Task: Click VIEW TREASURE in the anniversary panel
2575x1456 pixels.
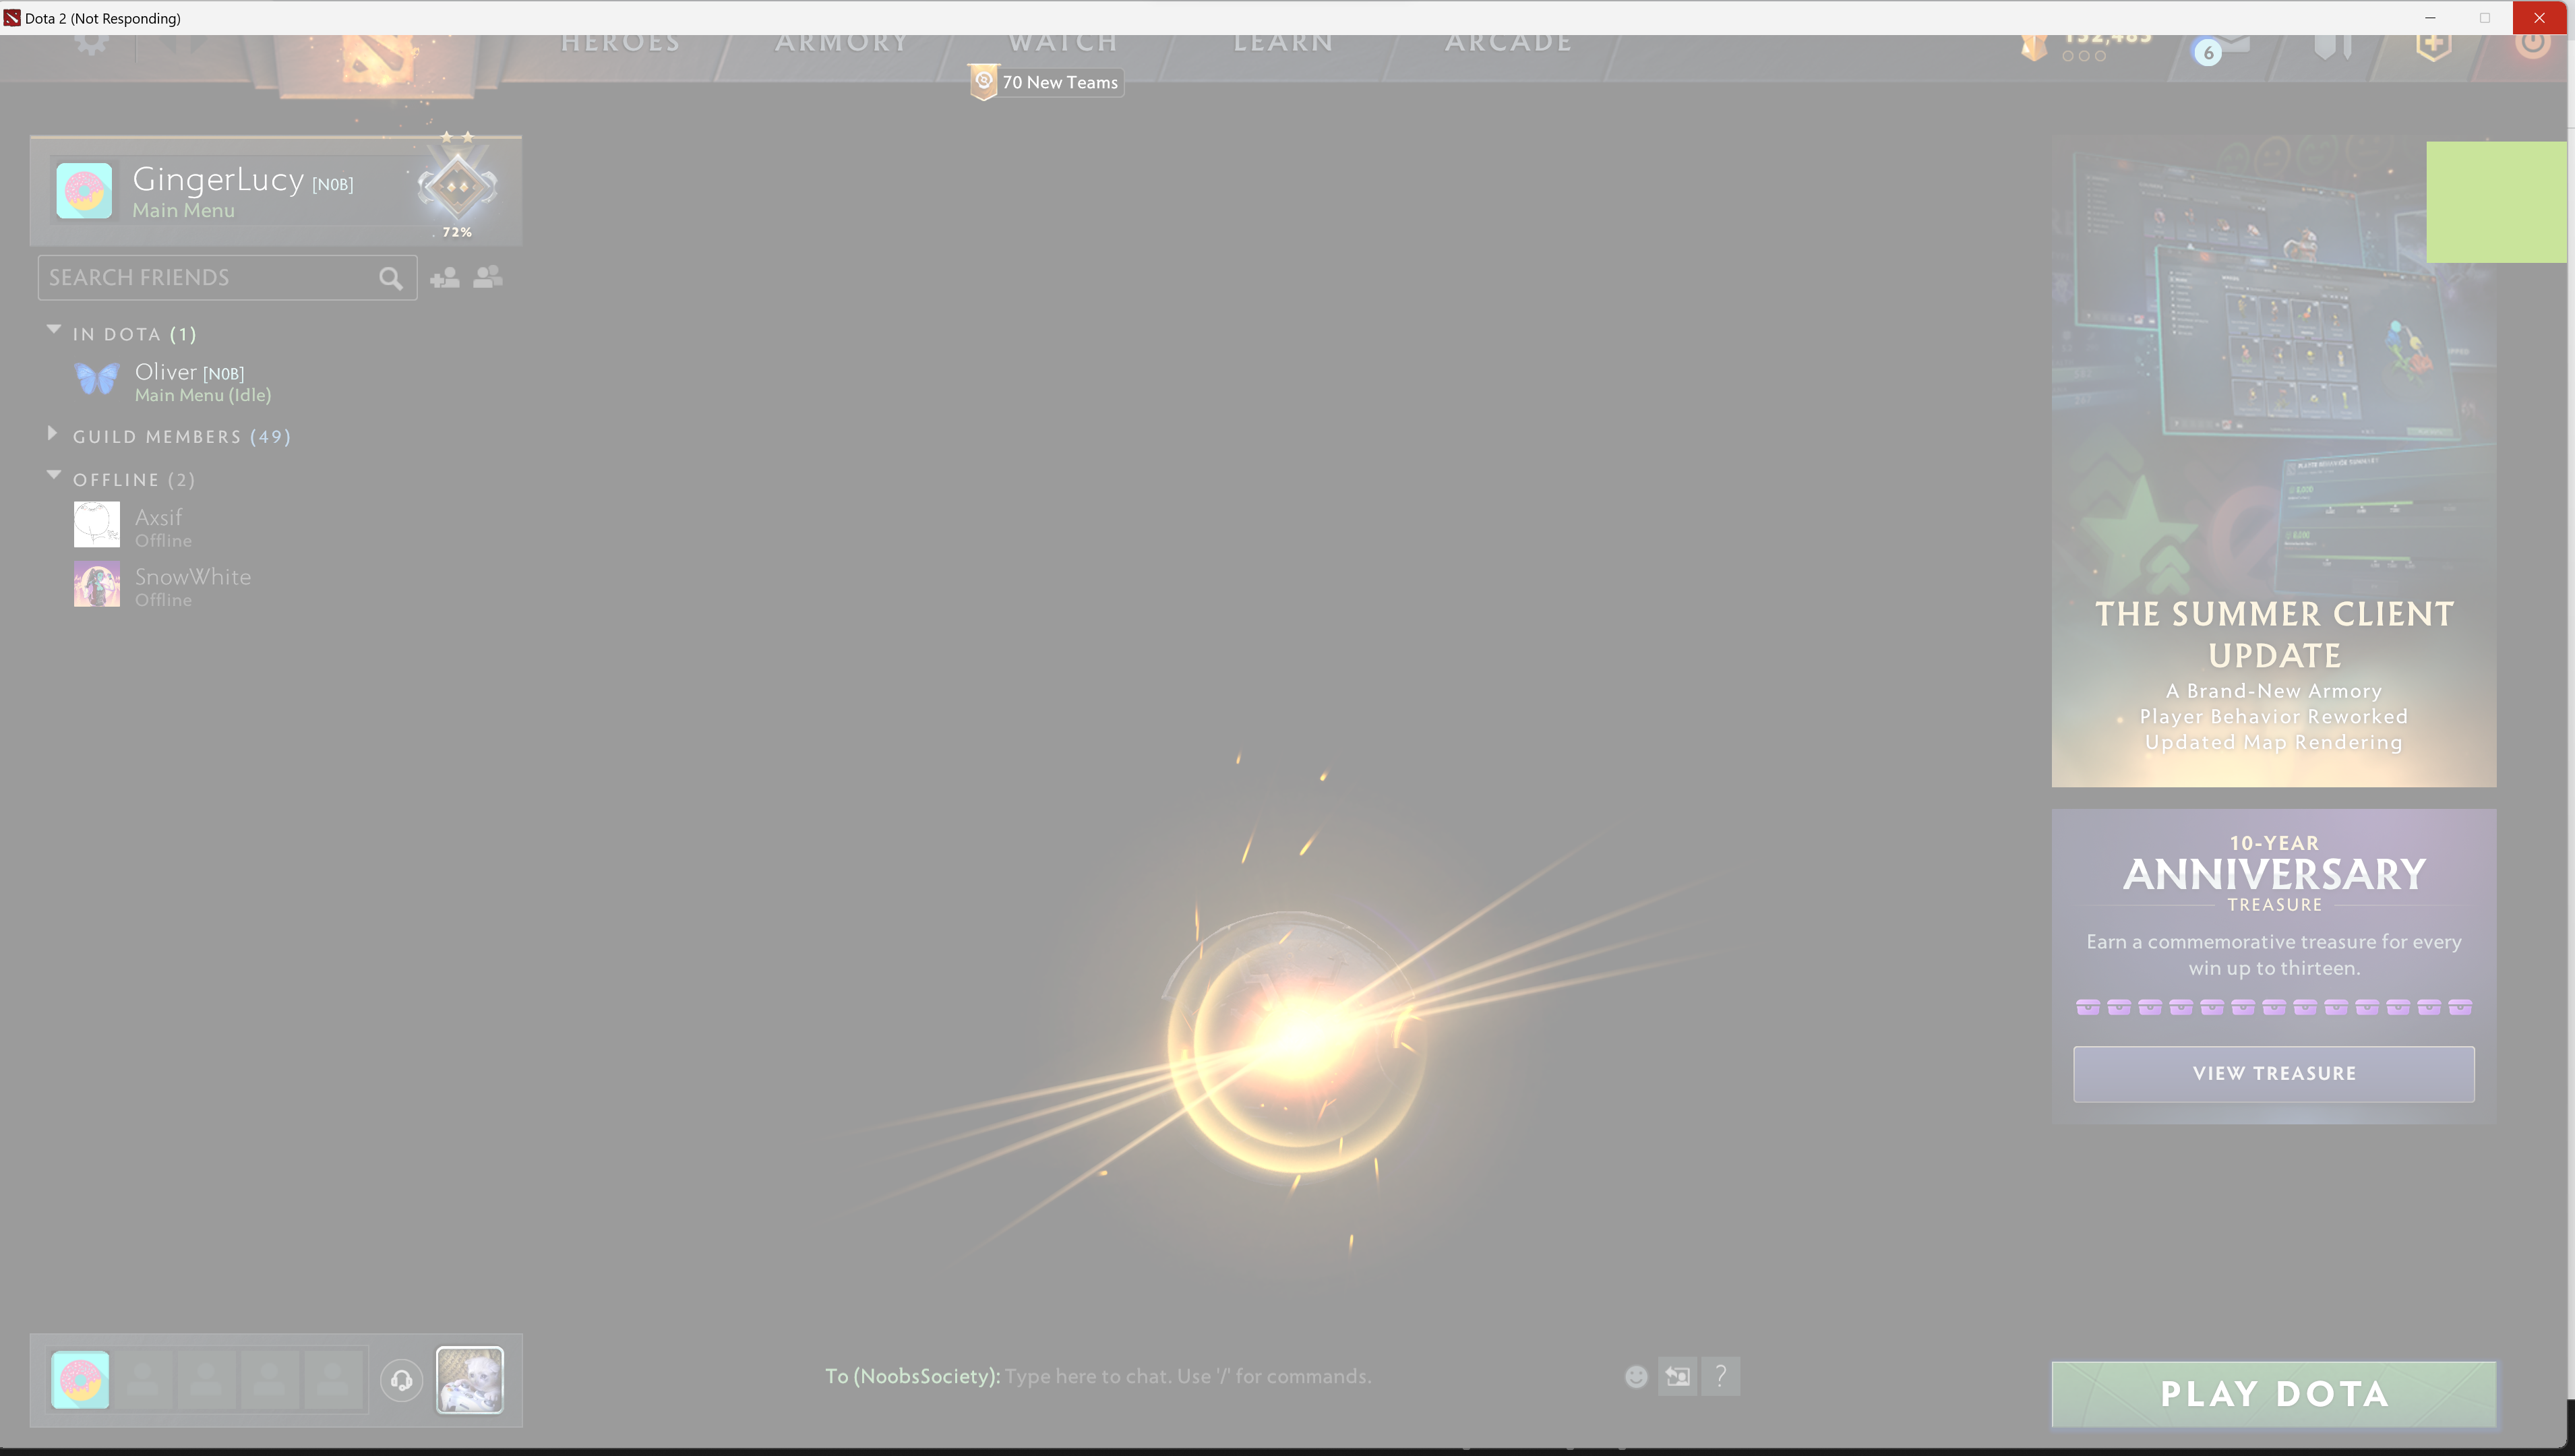Action: (2273, 1073)
